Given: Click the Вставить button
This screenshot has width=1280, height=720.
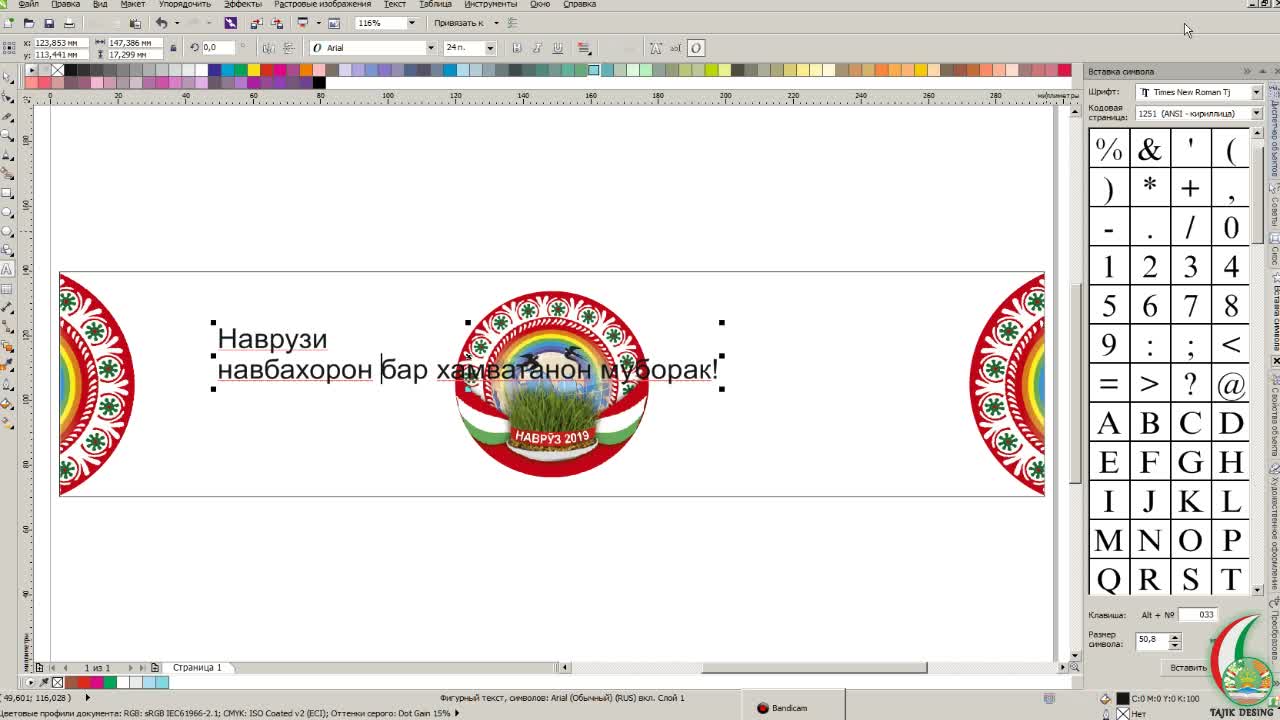Looking at the screenshot, I should (1188, 667).
